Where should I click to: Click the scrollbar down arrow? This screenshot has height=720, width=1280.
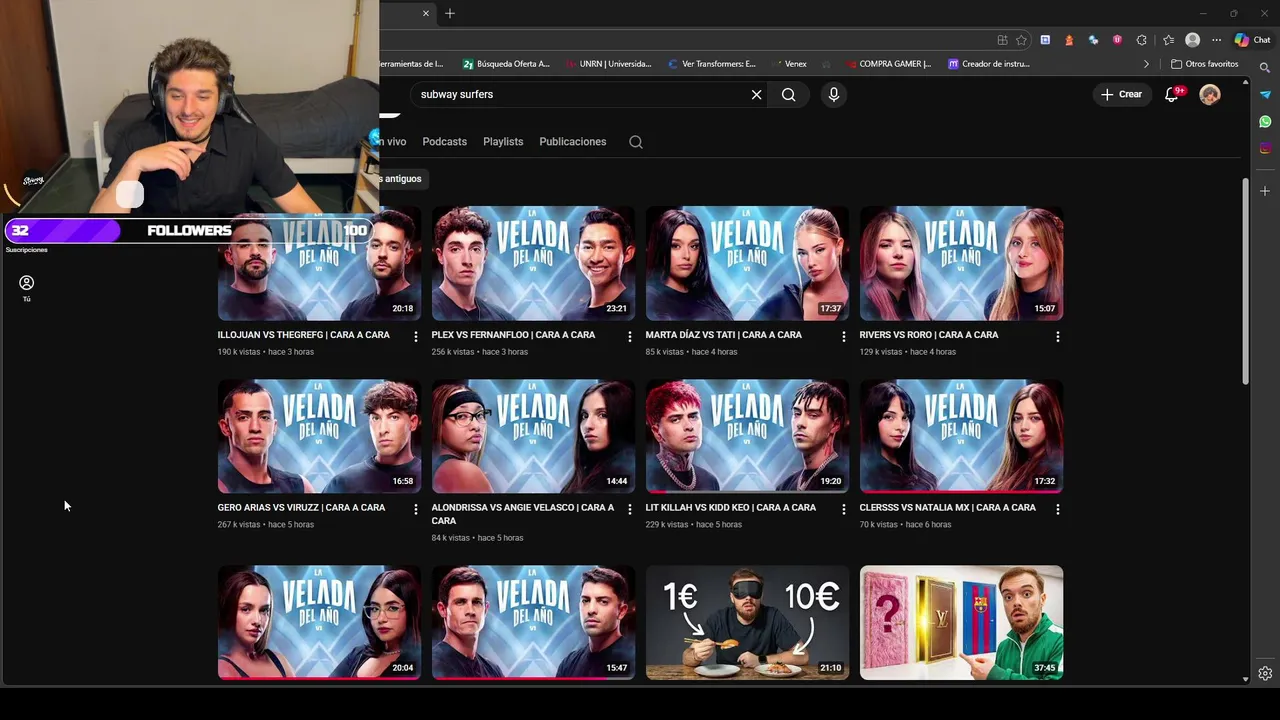(x=1245, y=679)
